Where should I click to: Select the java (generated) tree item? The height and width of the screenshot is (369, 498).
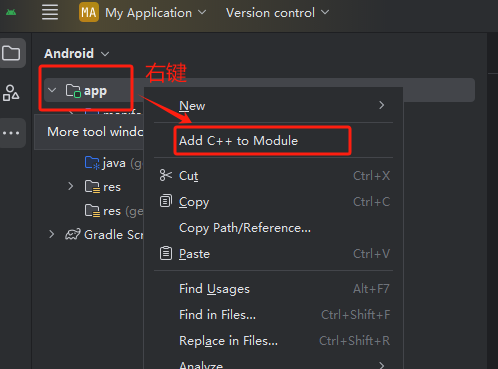pyautogui.click(x=113, y=163)
